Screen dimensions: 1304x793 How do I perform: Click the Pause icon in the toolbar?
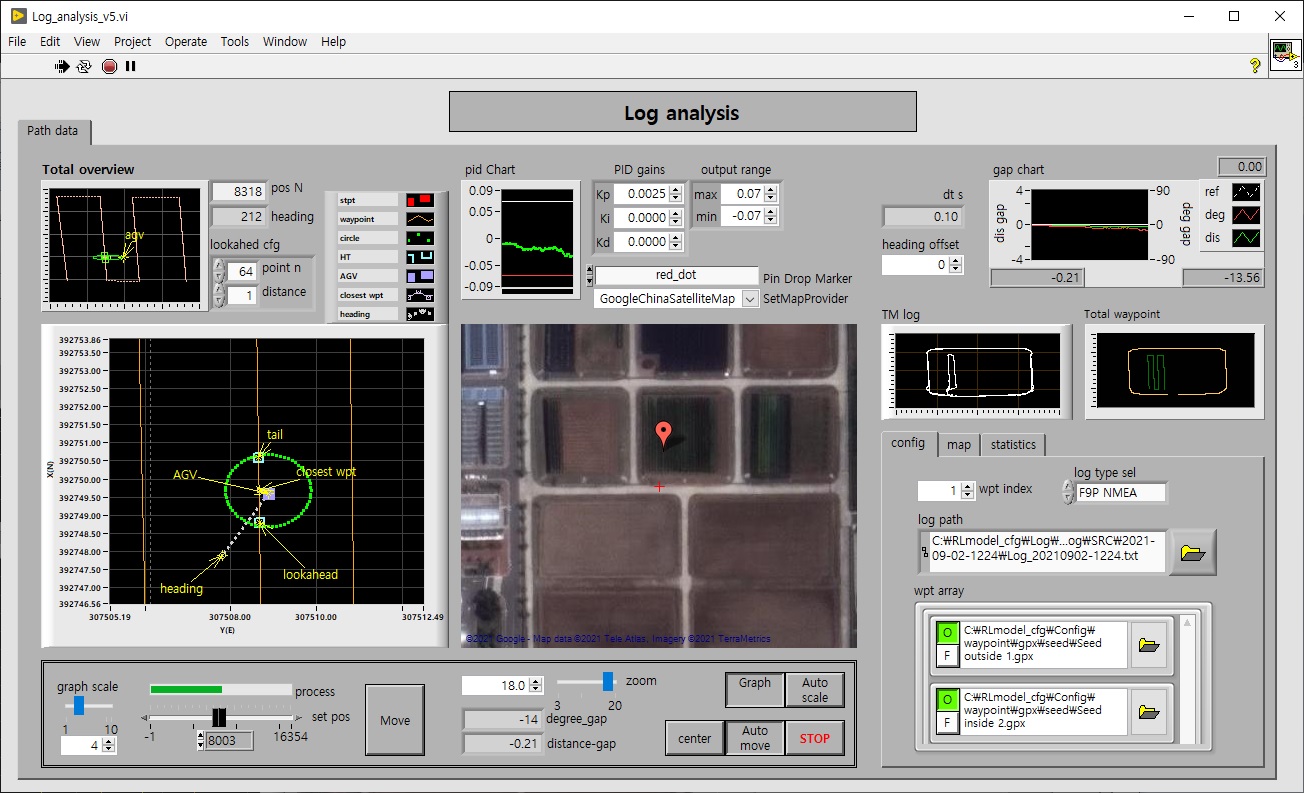[130, 66]
